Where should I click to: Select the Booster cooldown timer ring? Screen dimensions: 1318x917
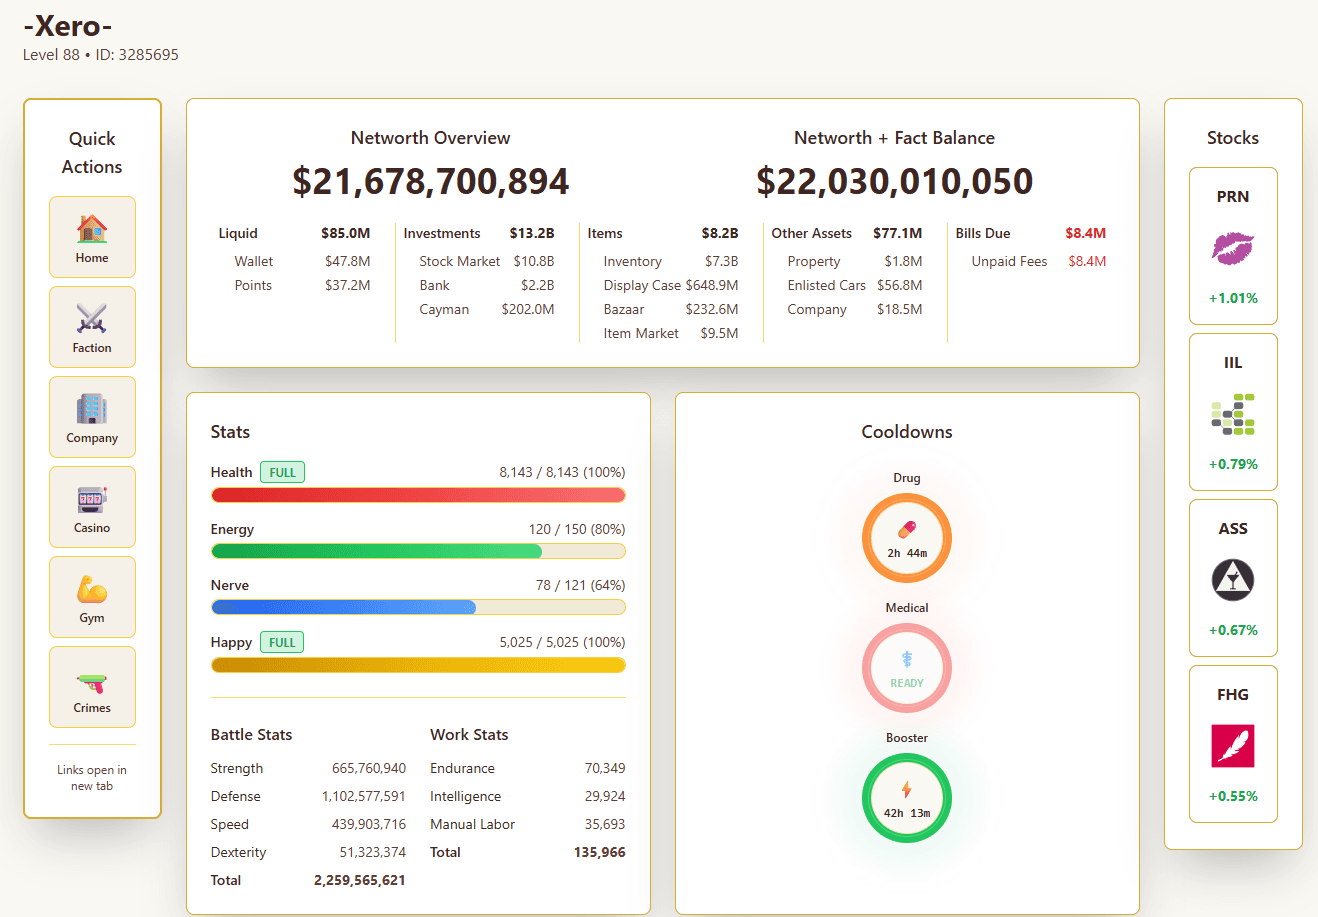[x=906, y=798]
